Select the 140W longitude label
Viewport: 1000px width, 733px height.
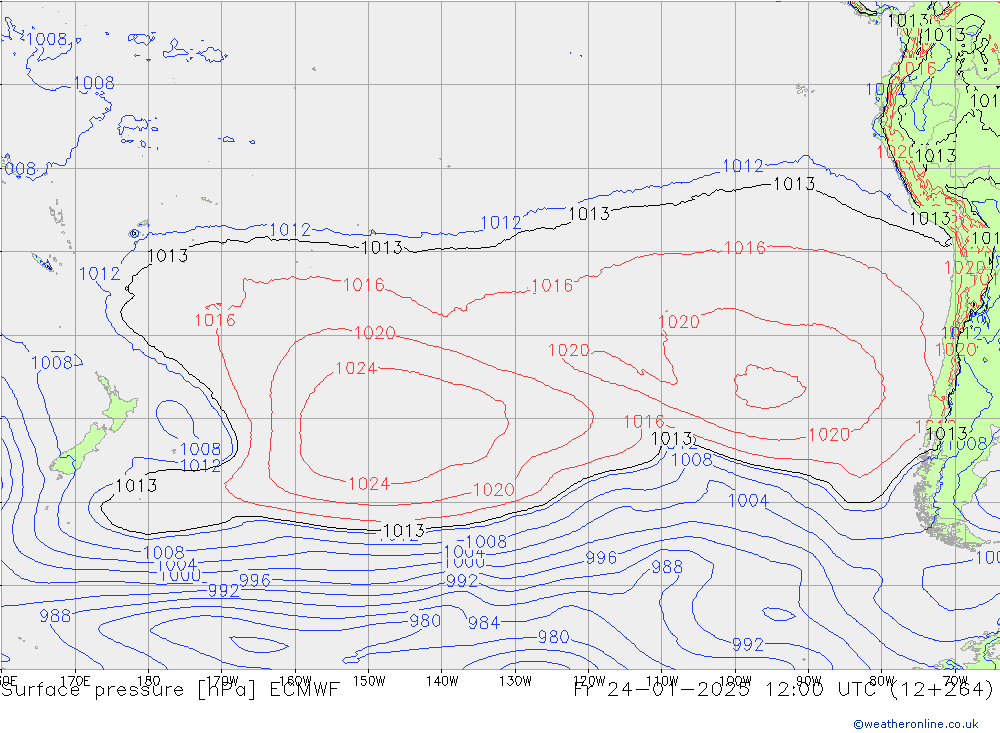(442, 681)
